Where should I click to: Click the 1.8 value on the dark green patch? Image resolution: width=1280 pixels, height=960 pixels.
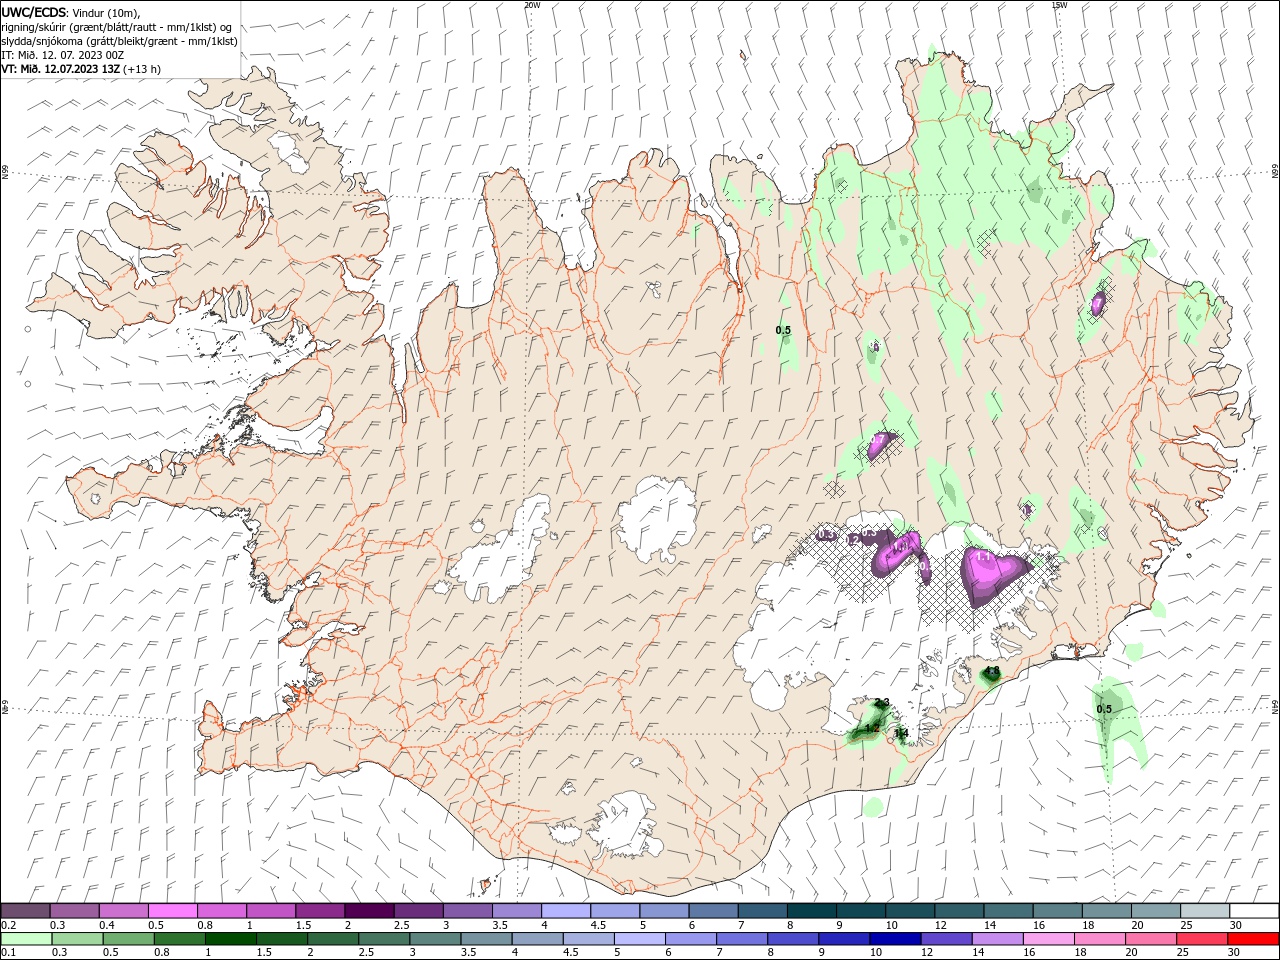992,671
